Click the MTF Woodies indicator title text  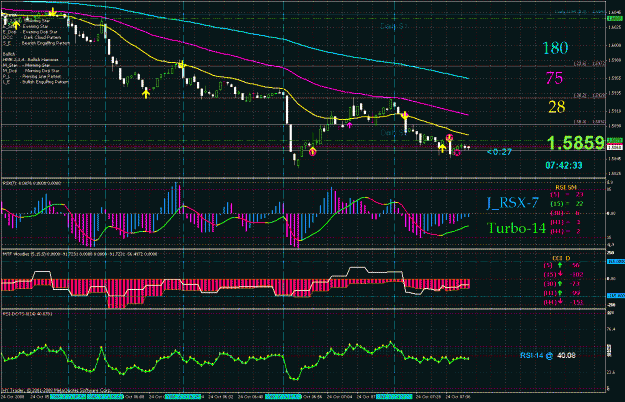pyautogui.click(x=80, y=254)
